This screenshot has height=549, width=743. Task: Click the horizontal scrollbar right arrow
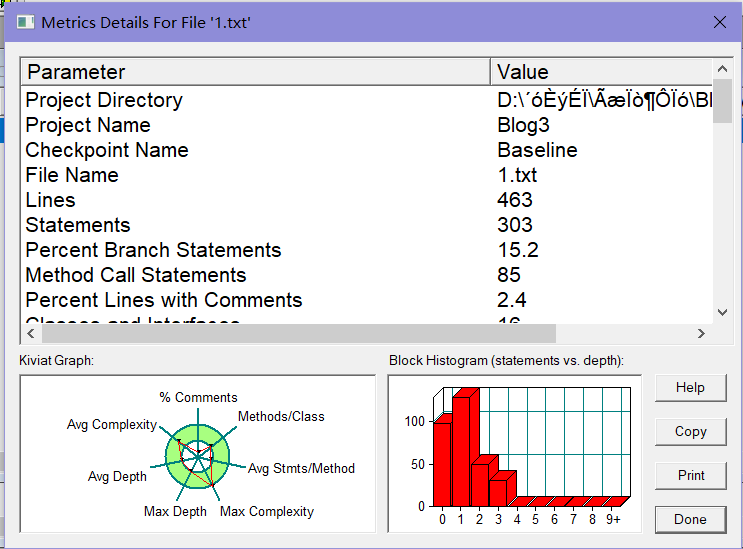[x=701, y=333]
